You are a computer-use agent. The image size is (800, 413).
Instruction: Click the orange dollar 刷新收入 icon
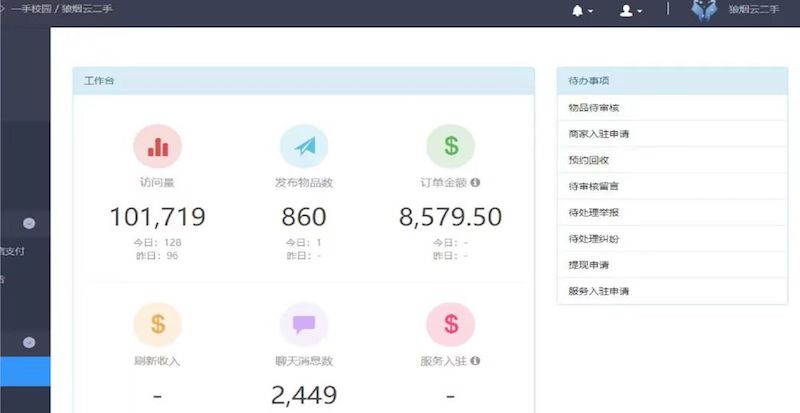(157, 324)
